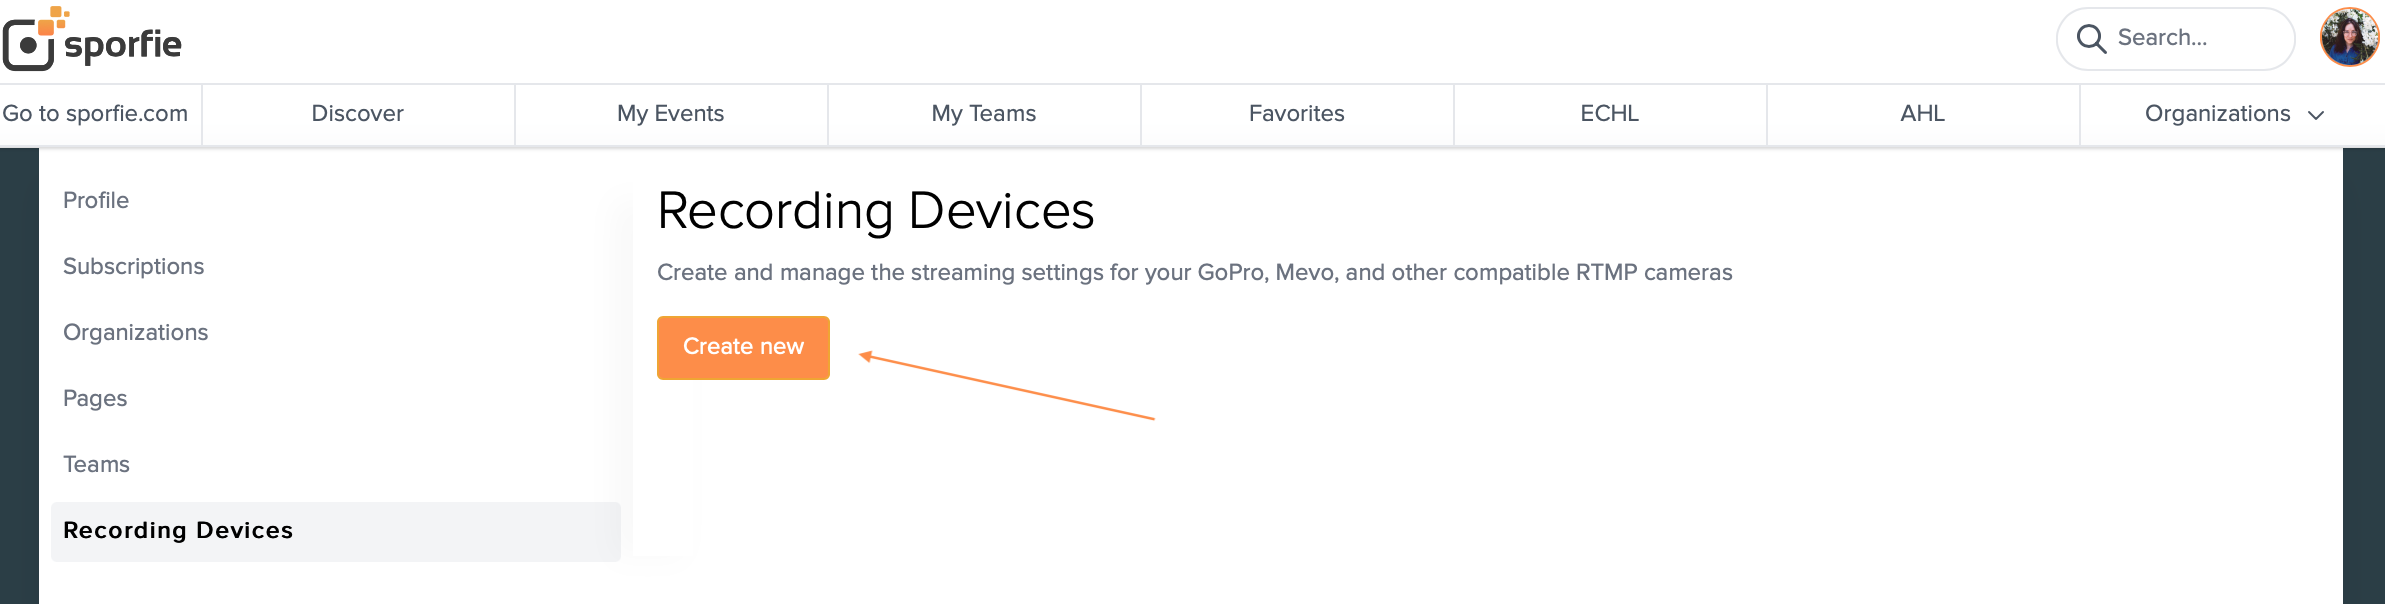
Task: Open My Teams in navigation
Action: (983, 114)
